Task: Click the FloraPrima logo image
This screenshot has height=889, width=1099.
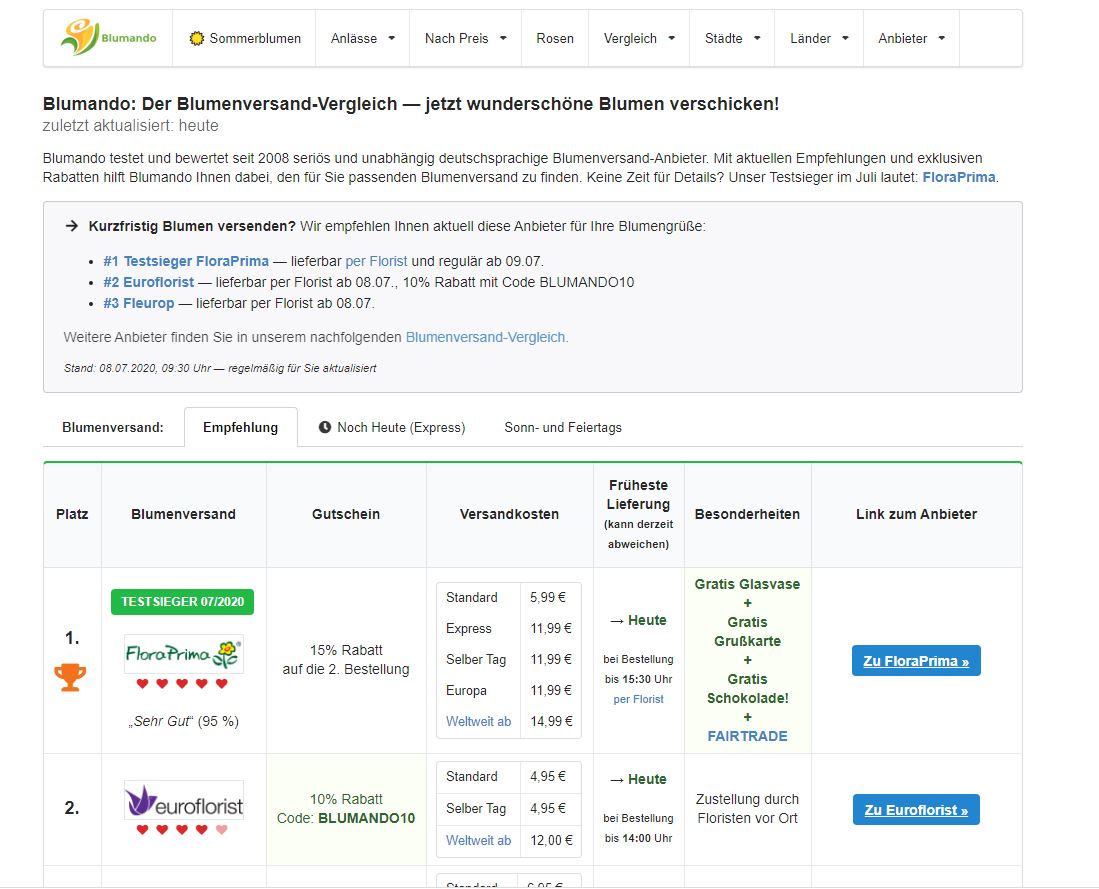Action: [x=184, y=654]
